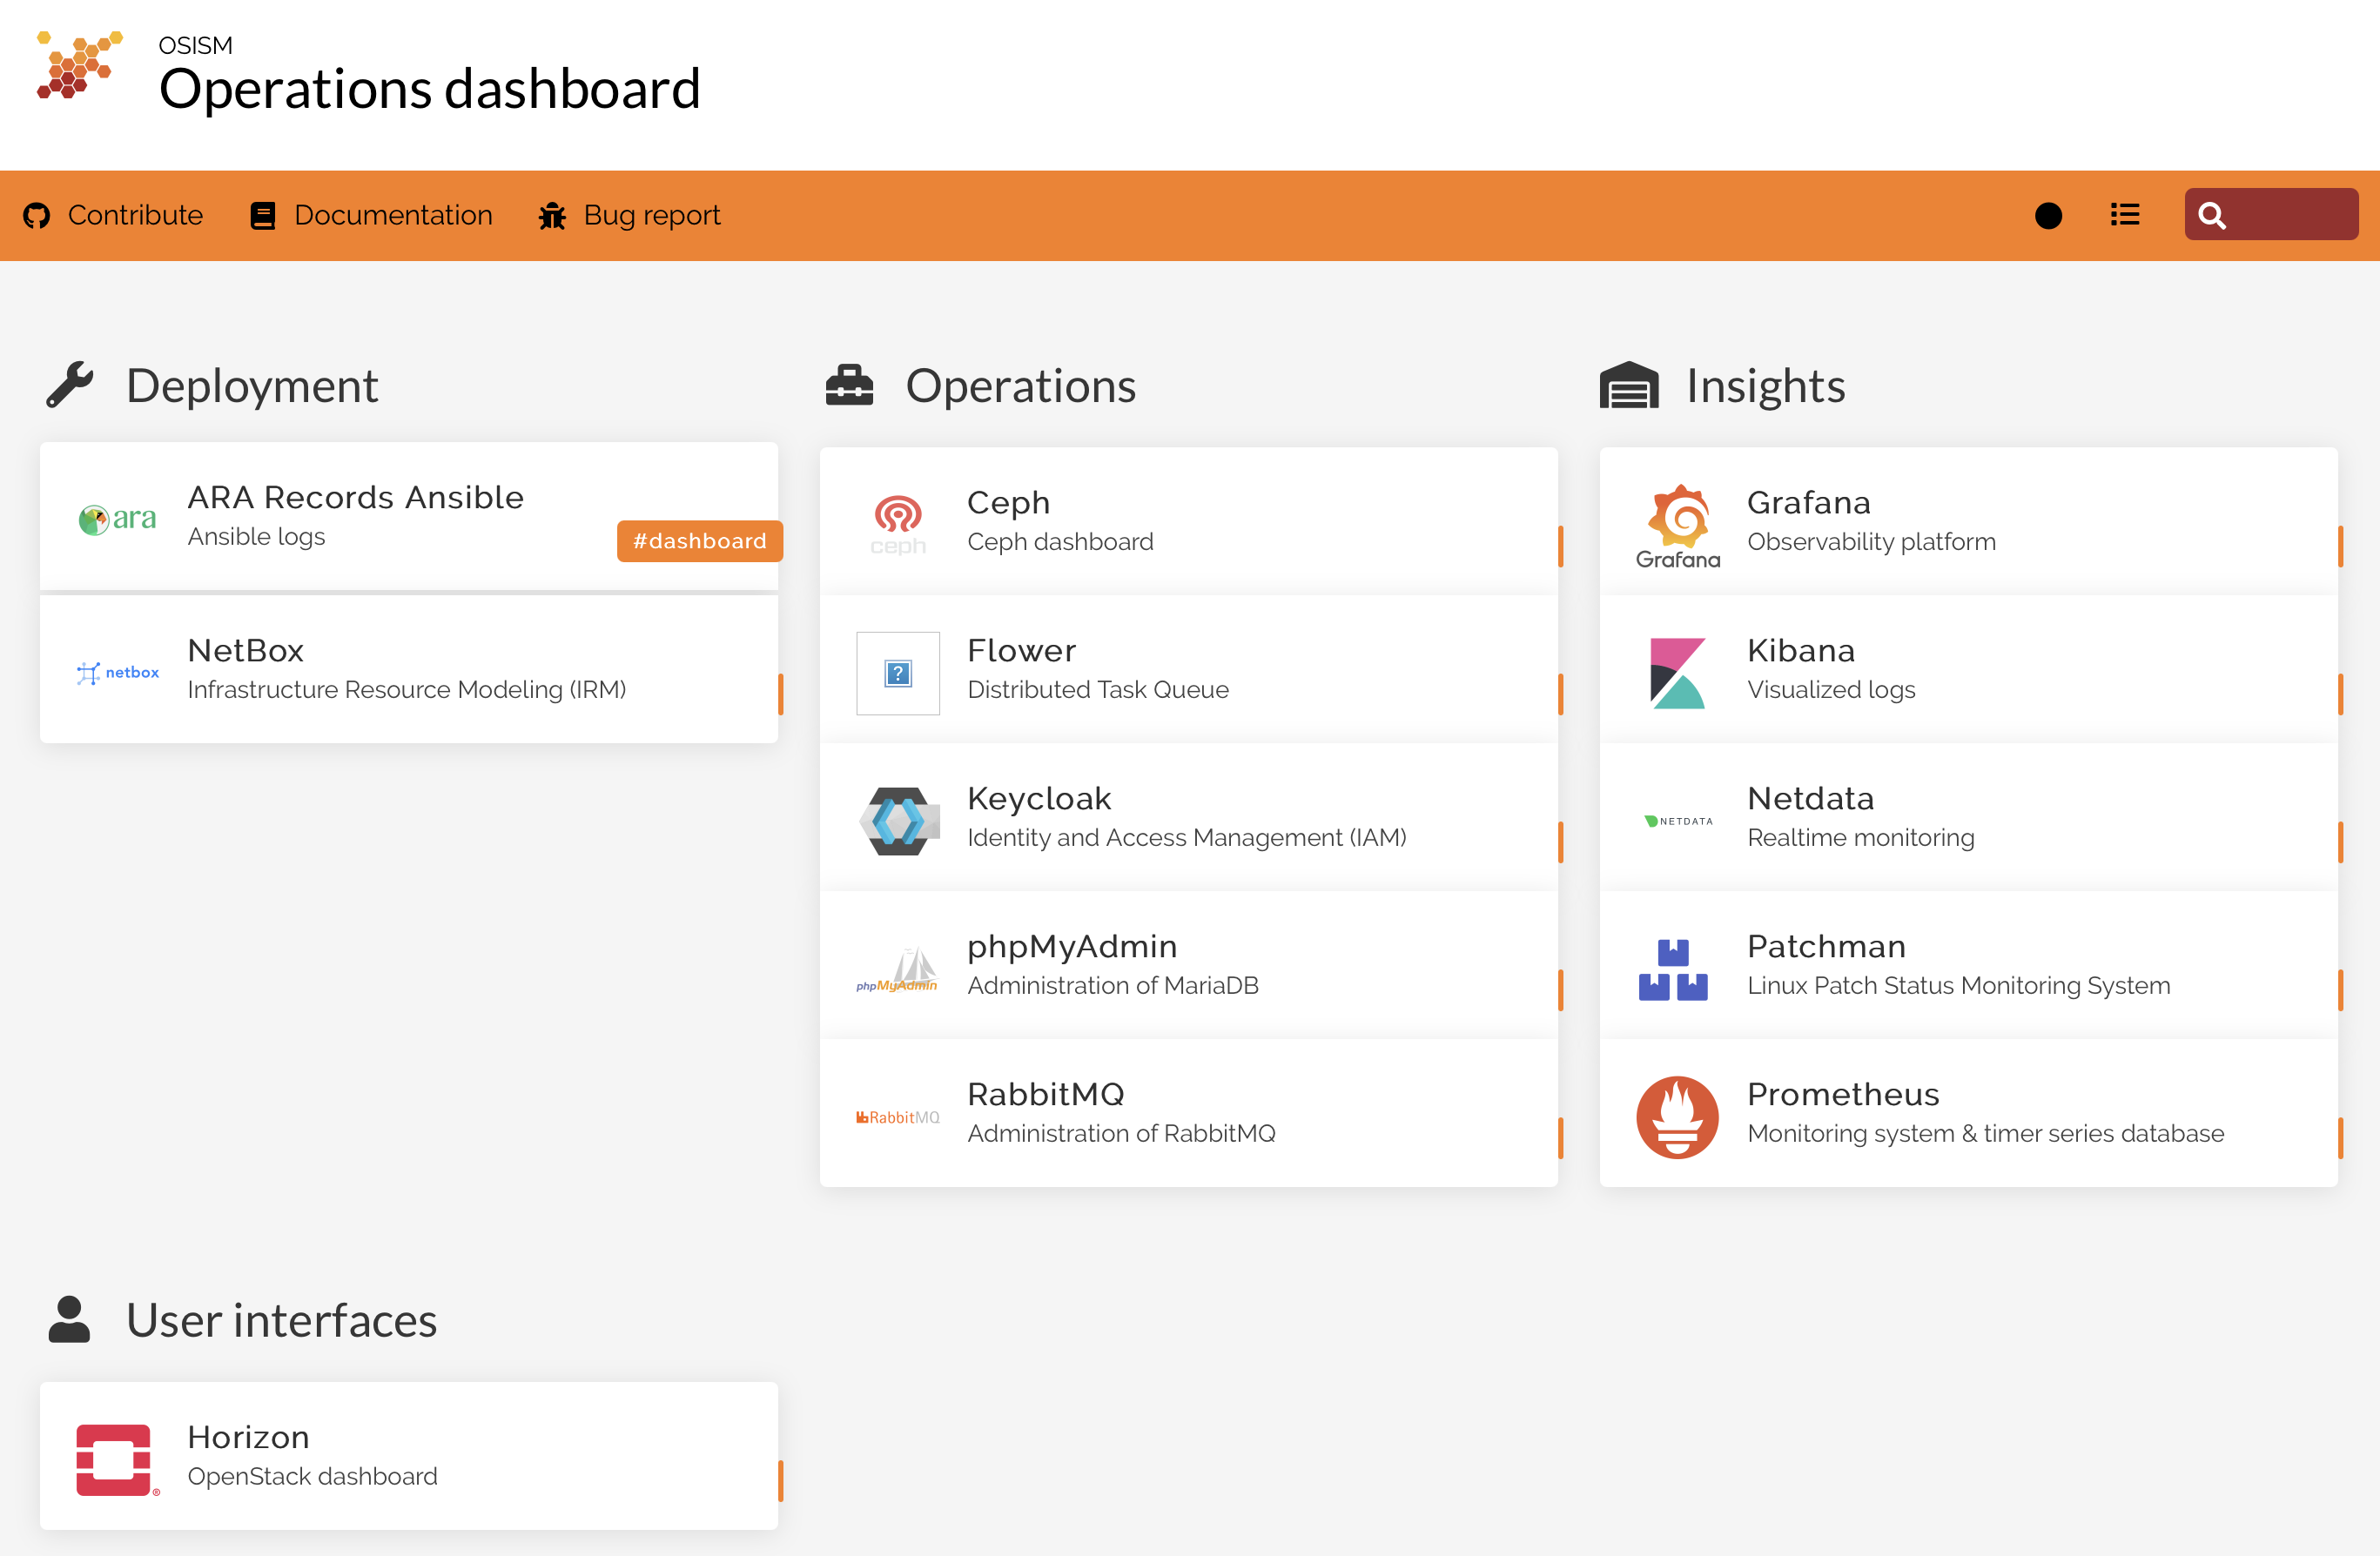The width and height of the screenshot is (2380, 1556).
Task: Click the ARA logo icon
Action: click(118, 518)
